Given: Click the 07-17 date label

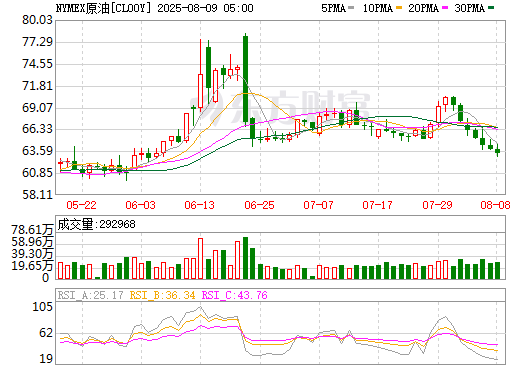Looking at the screenshot, I should point(377,205).
